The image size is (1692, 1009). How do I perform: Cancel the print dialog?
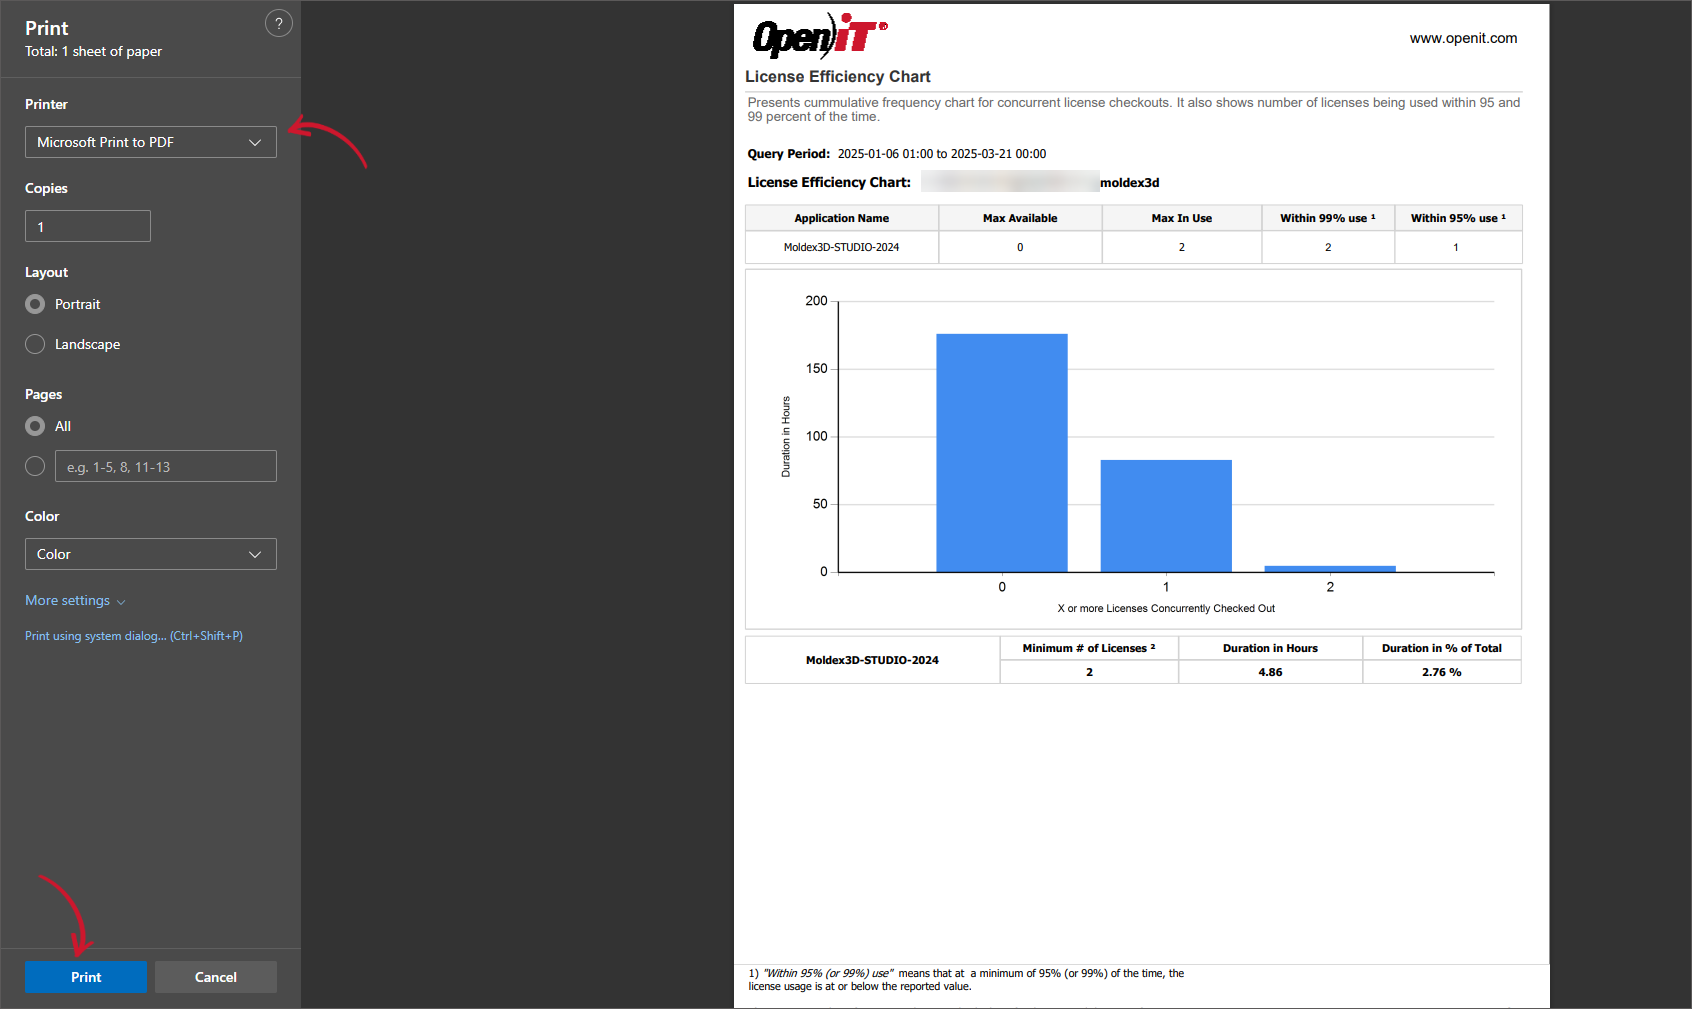click(216, 977)
